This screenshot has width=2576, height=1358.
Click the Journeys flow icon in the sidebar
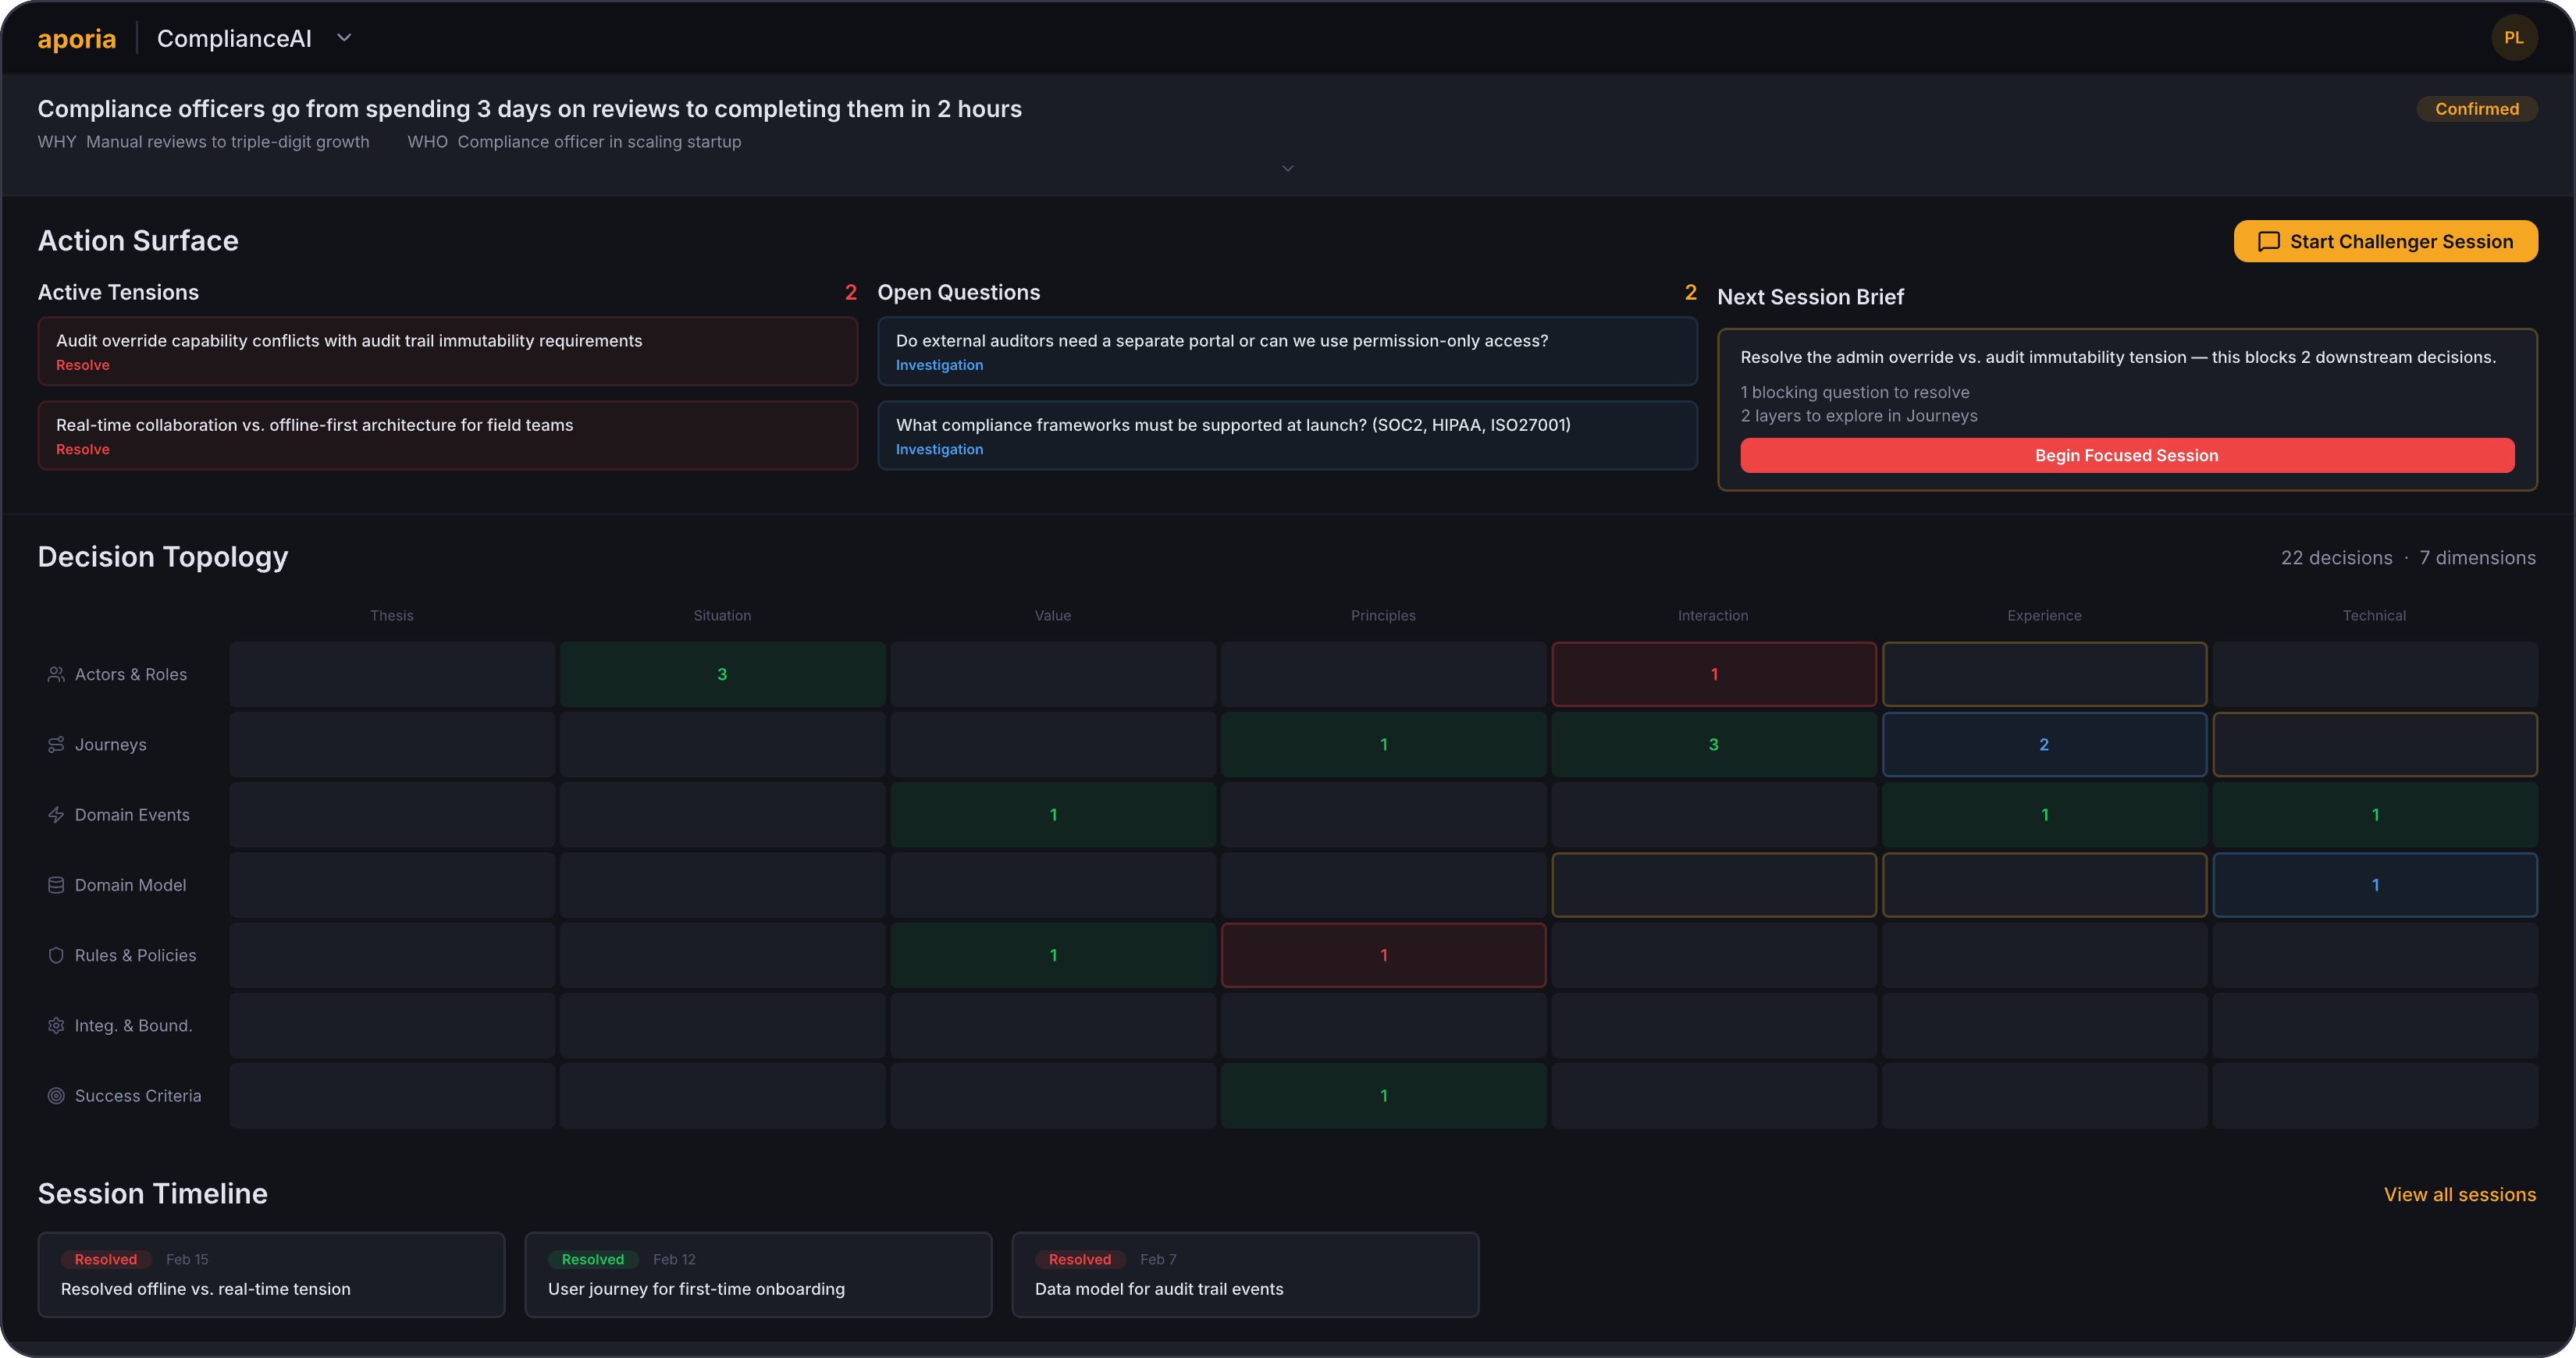point(57,744)
